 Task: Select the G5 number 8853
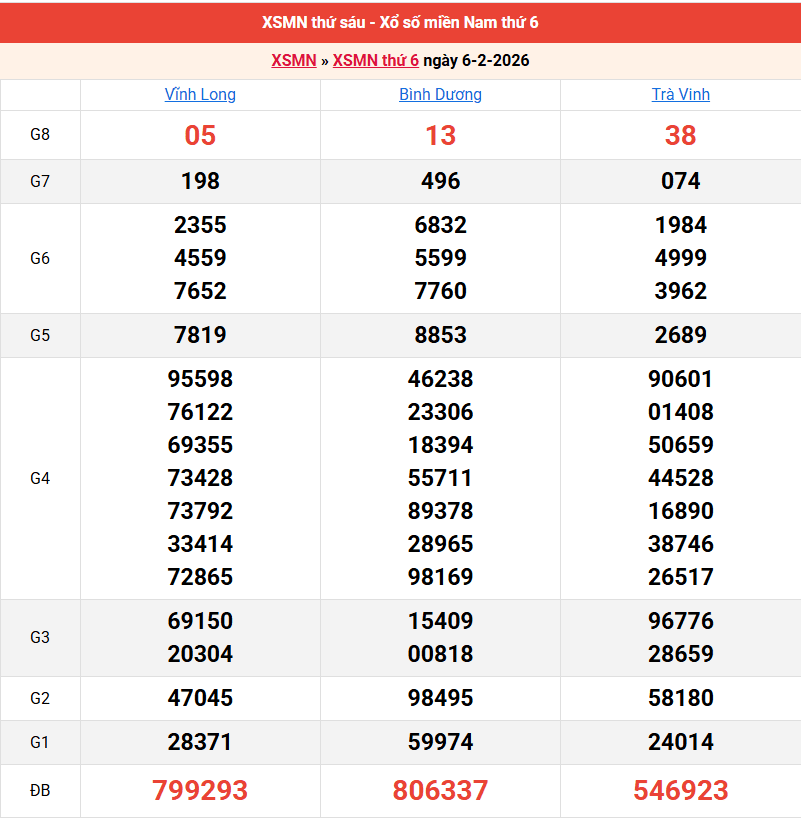coord(440,335)
